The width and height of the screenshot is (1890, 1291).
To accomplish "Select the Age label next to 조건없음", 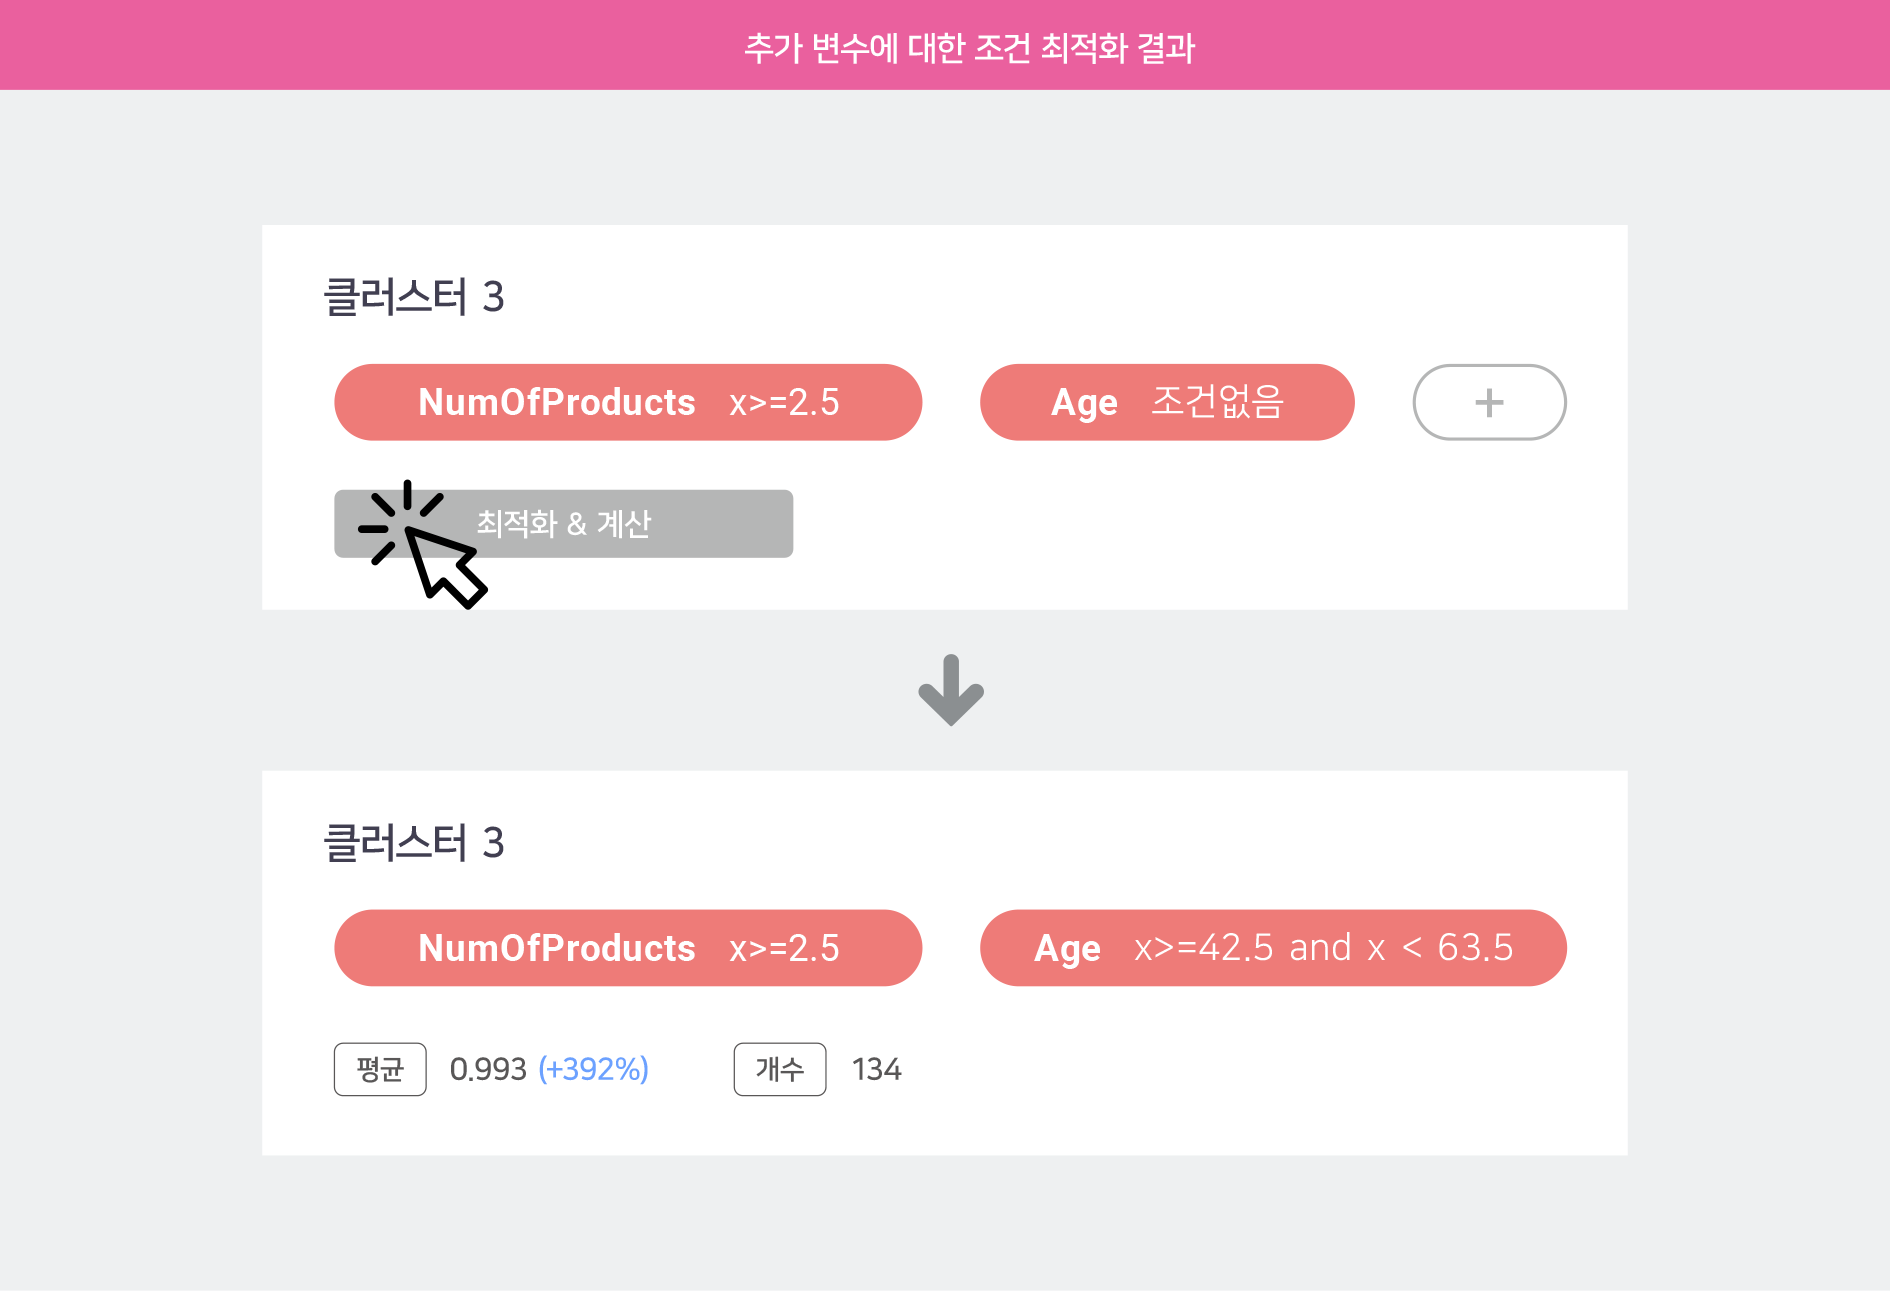I will point(1084,402).
